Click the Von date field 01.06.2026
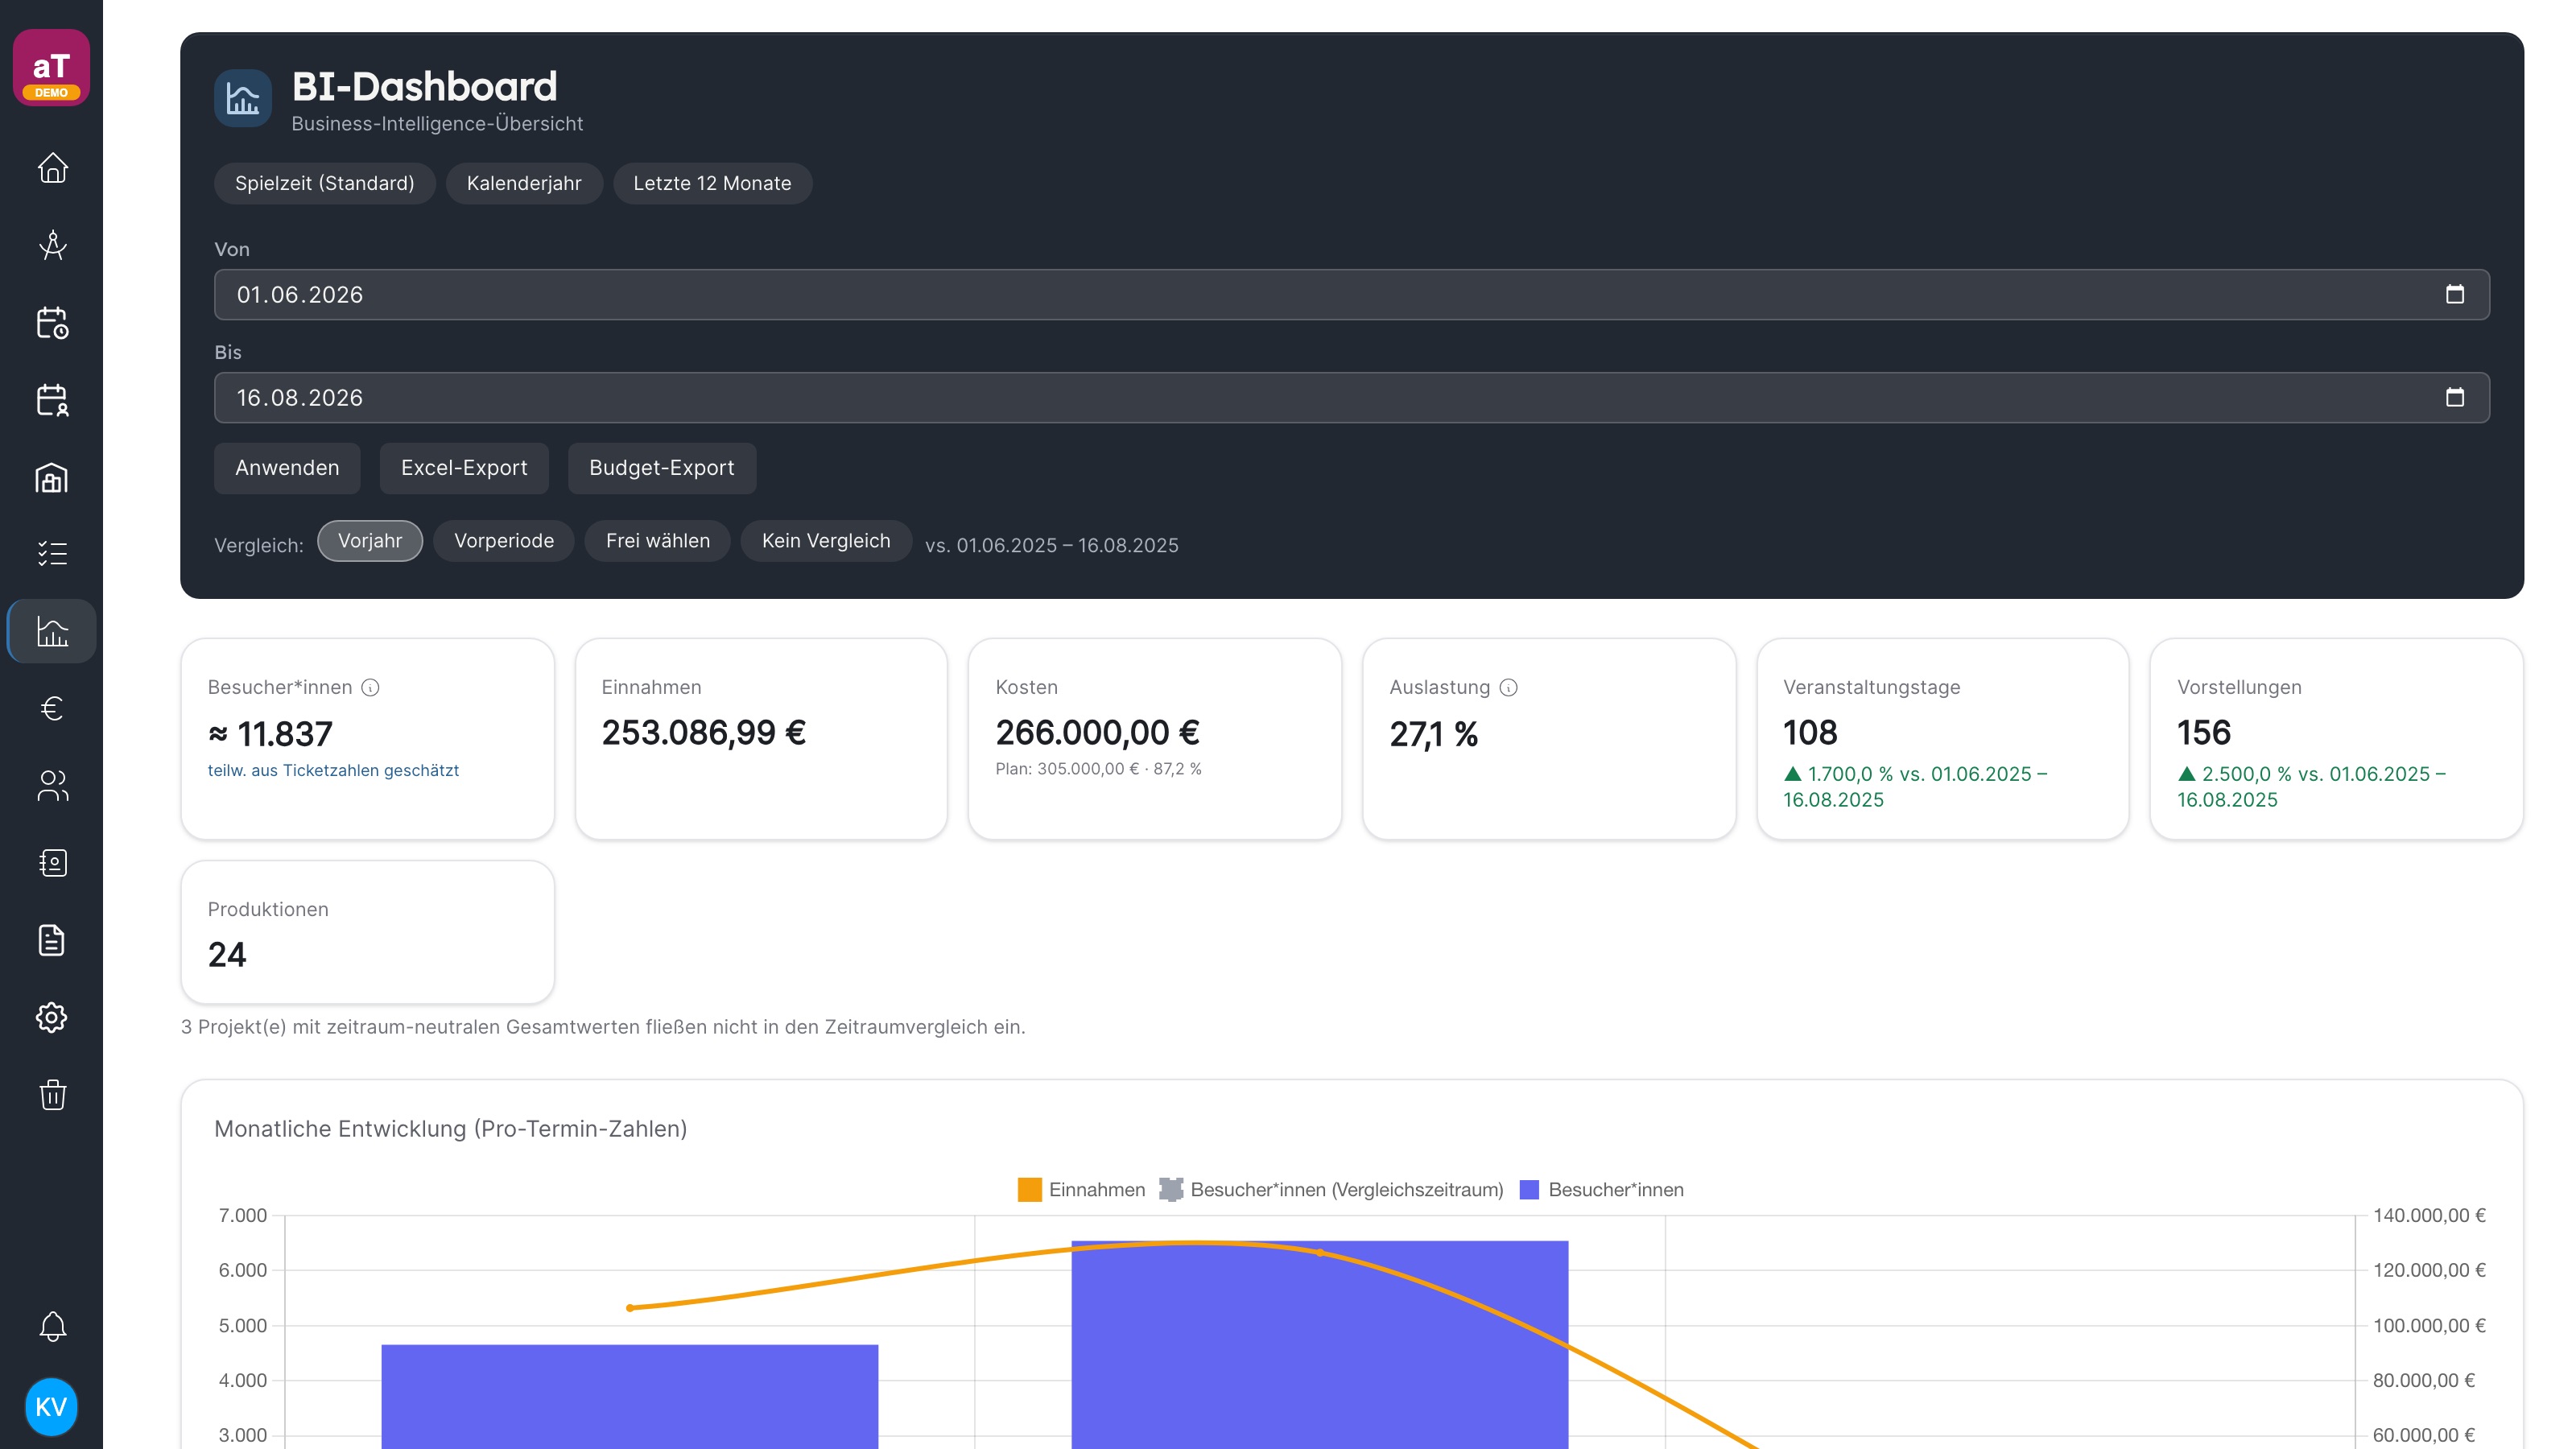Screen dimensions: 2576x1449 (x=1351, y=294)
